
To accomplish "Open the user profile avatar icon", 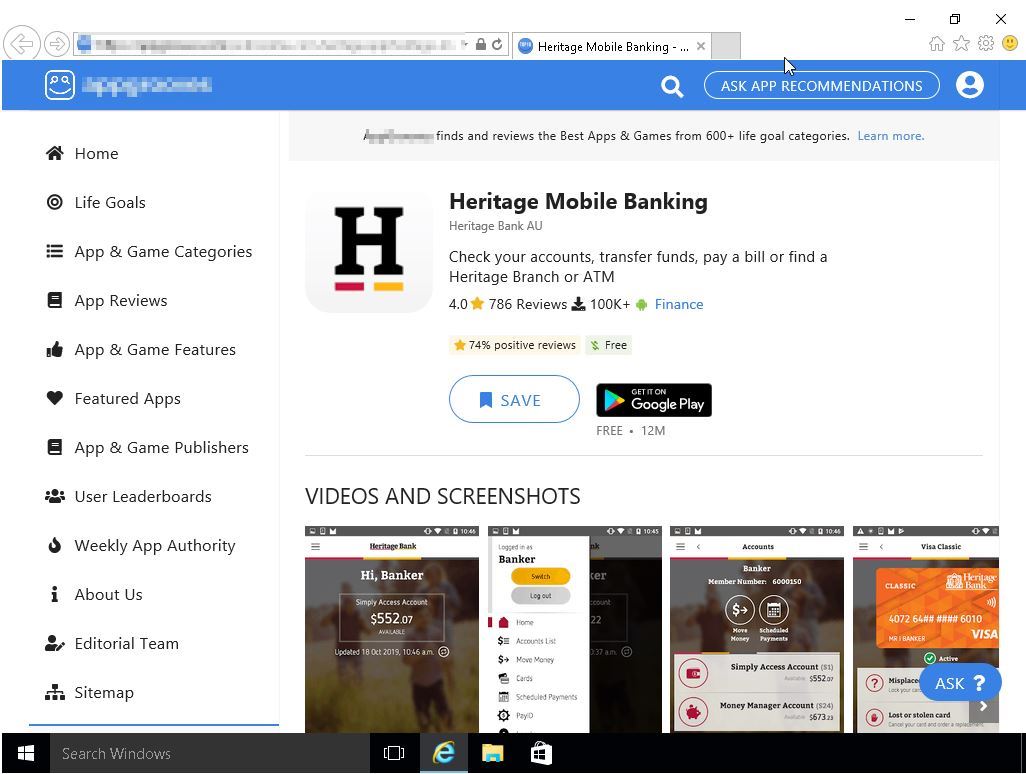I will click(x=969, y=85).
